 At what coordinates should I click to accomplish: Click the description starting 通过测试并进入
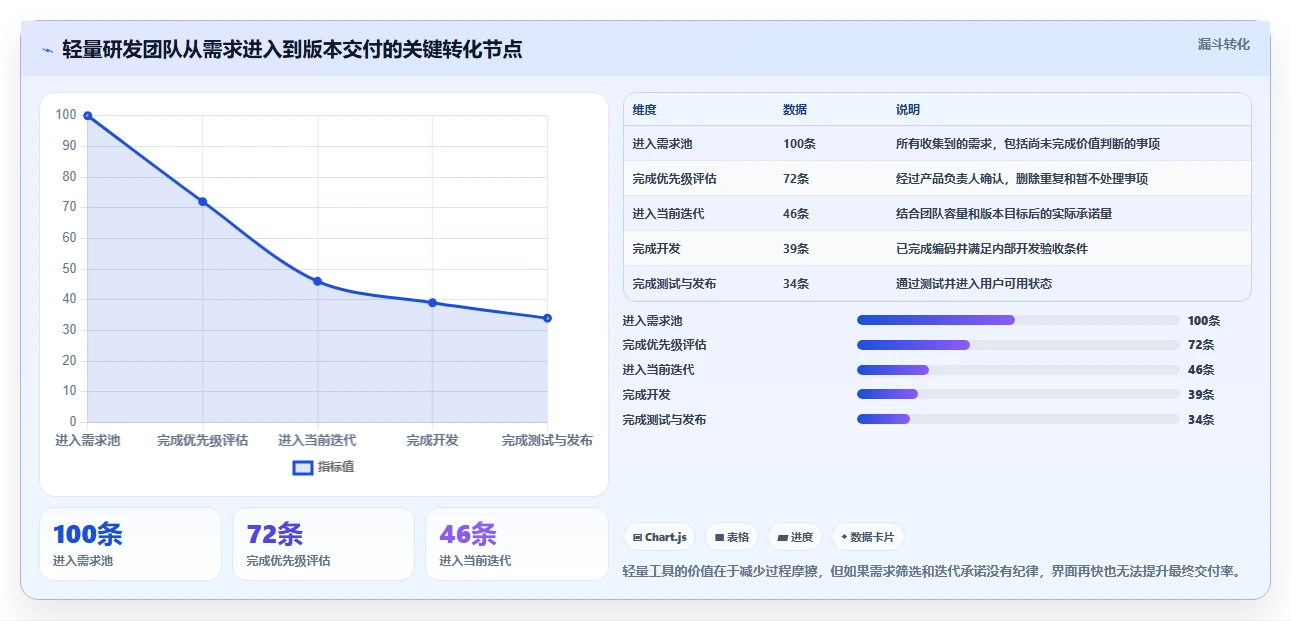[x=974, y=284]
